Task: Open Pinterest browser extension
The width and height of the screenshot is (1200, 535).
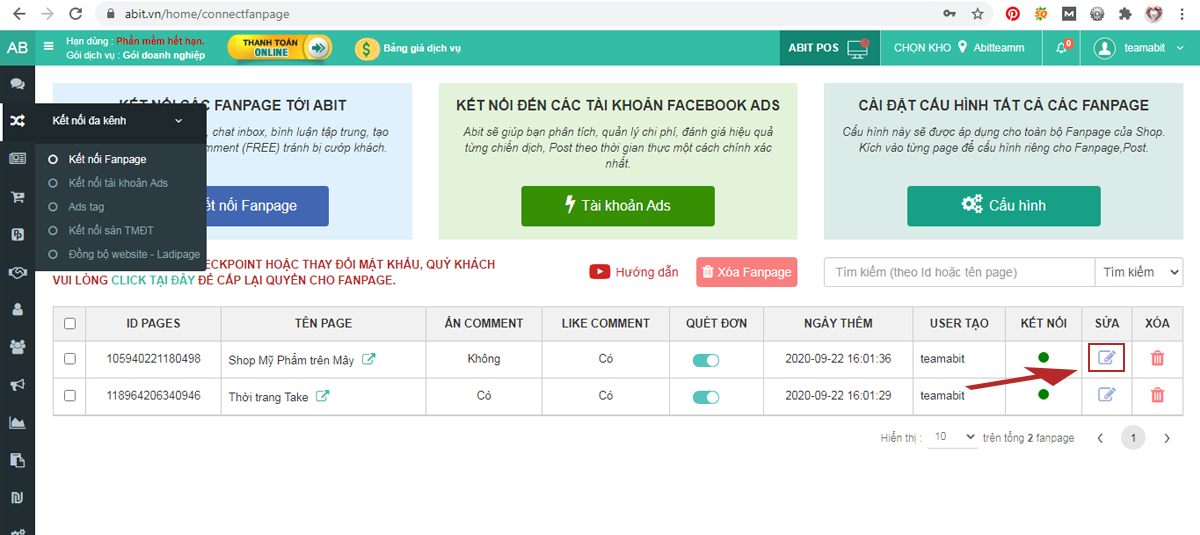Action: tap(1013, 14)
